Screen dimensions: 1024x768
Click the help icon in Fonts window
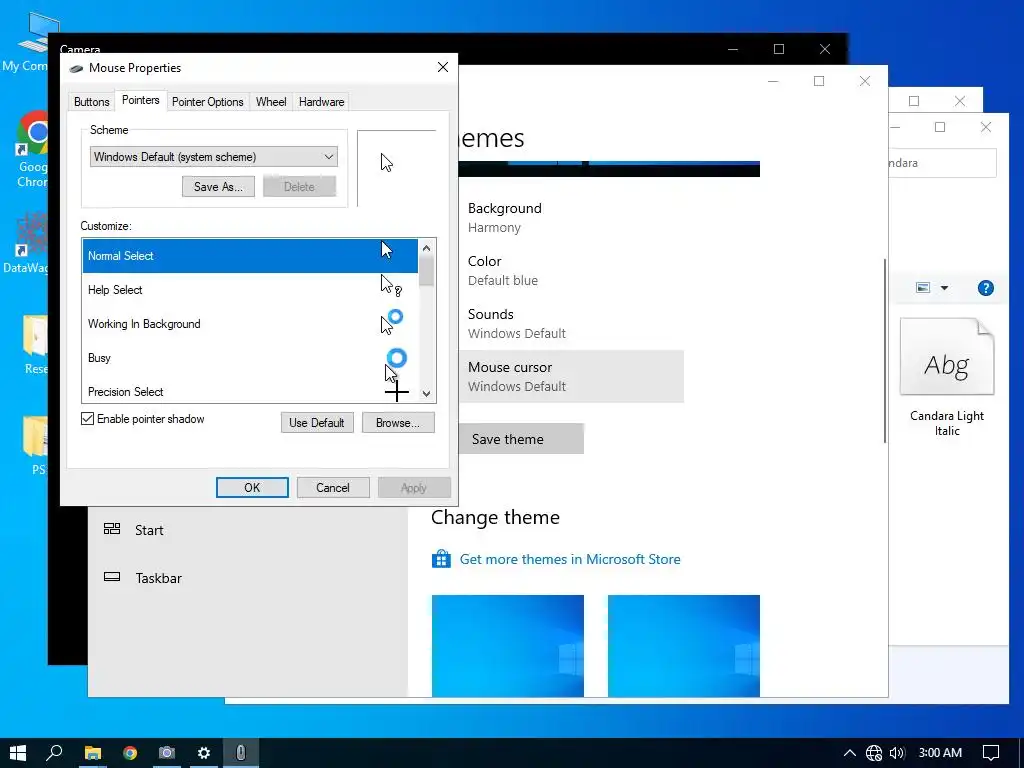click(985, 288)
